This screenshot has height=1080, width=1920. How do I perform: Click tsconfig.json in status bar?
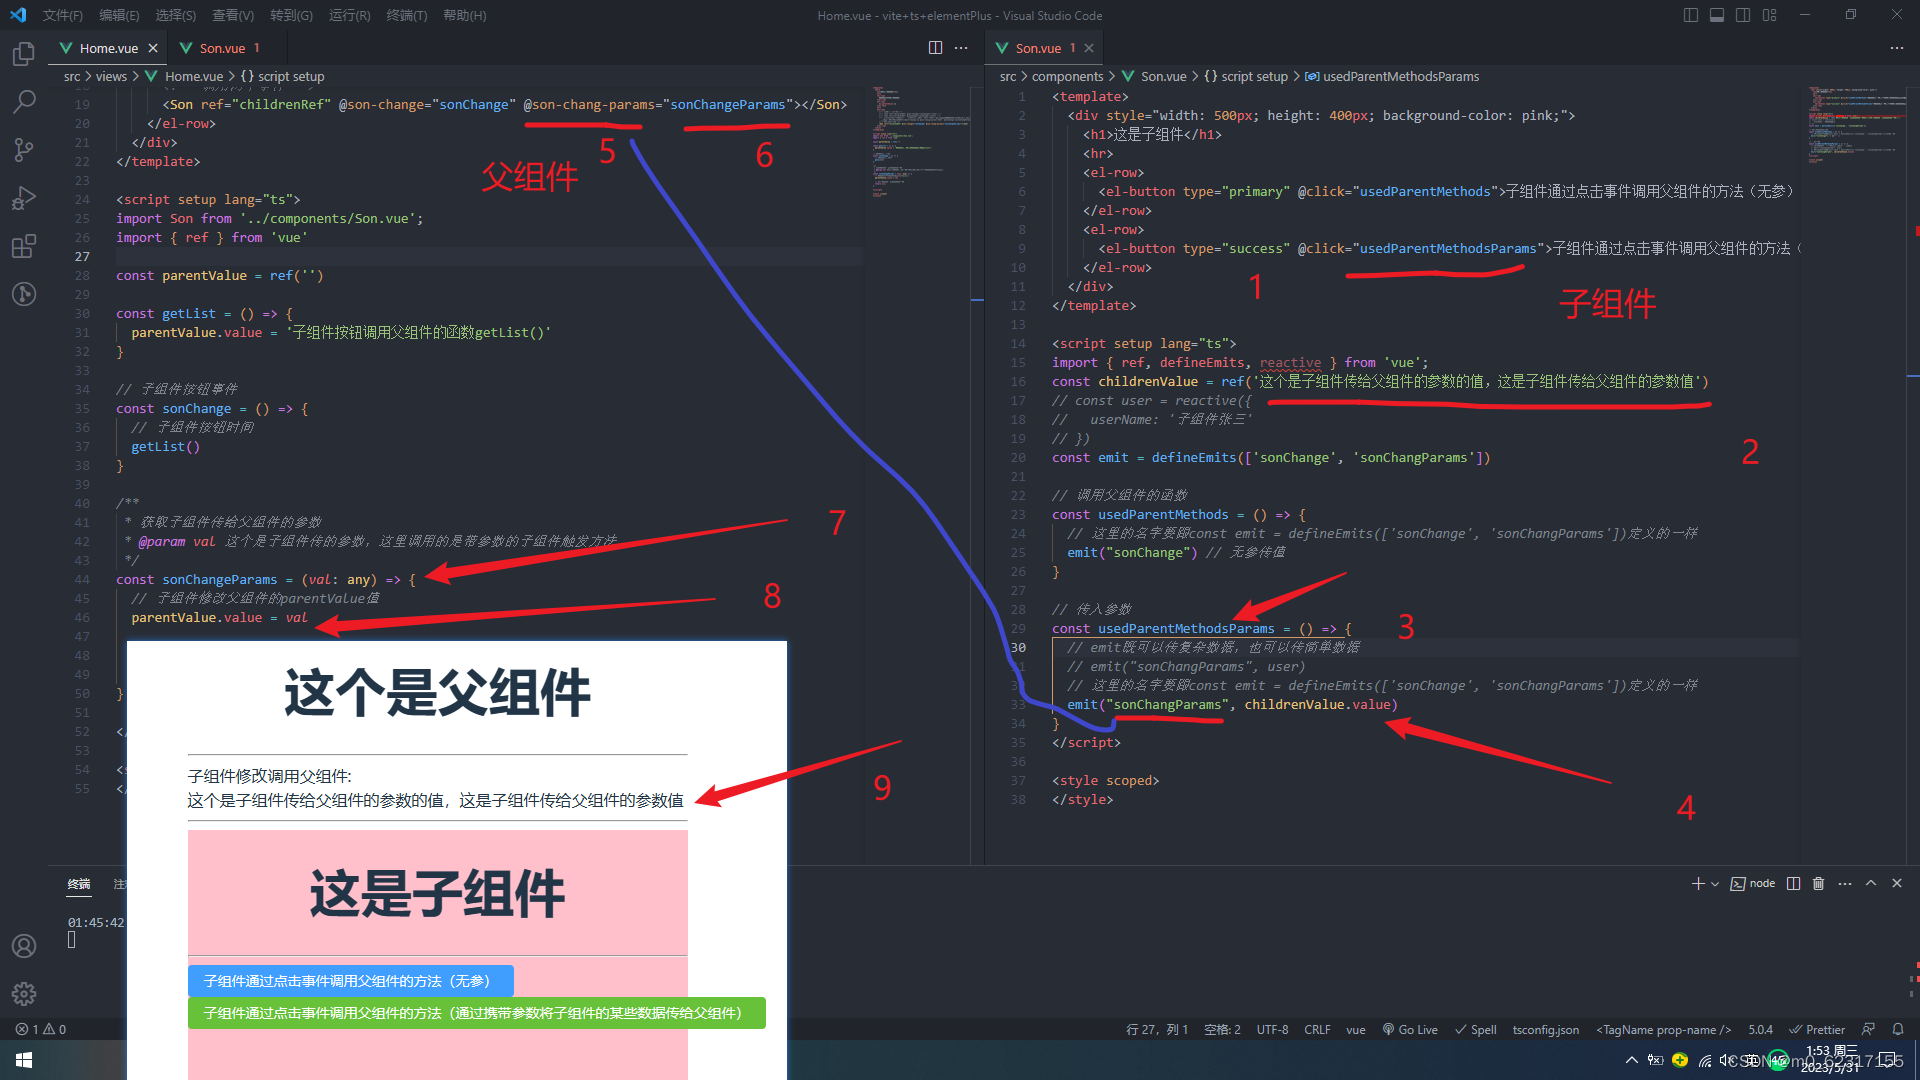point(1545,1030)
